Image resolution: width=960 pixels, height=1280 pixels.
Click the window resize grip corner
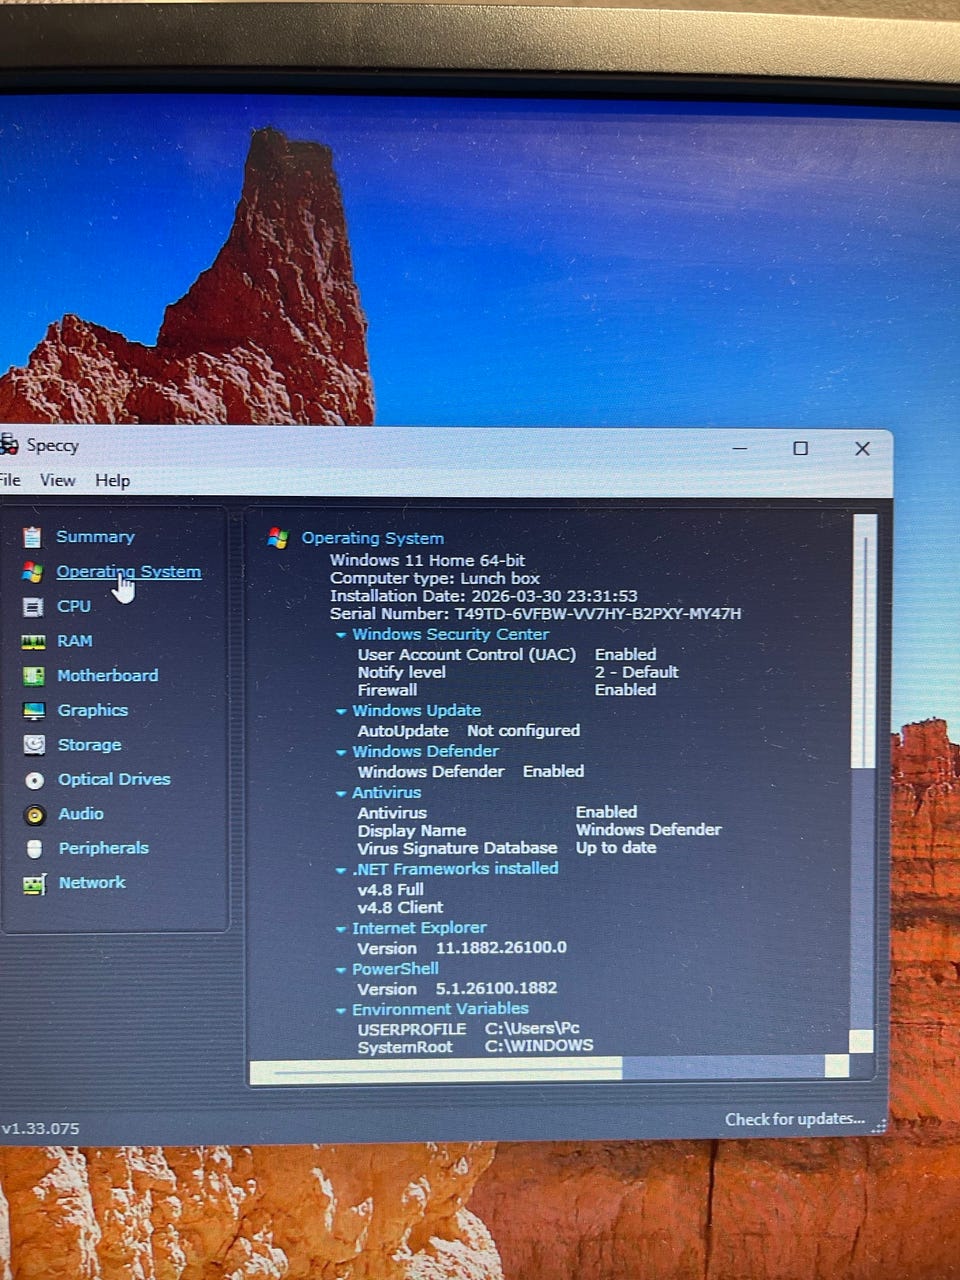tap(879, 1127)
